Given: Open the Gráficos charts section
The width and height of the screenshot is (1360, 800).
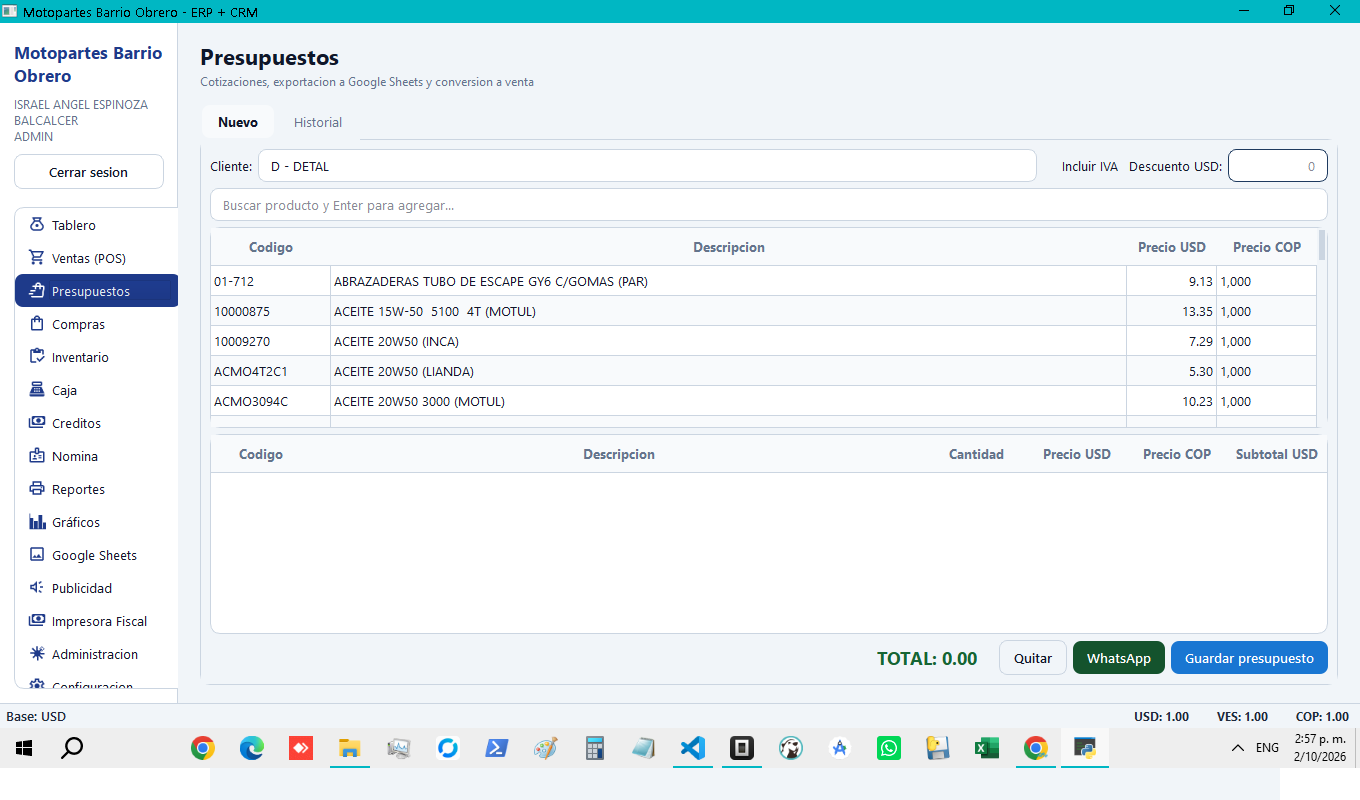Looking at the screenshot, I should tap(96, 522).
